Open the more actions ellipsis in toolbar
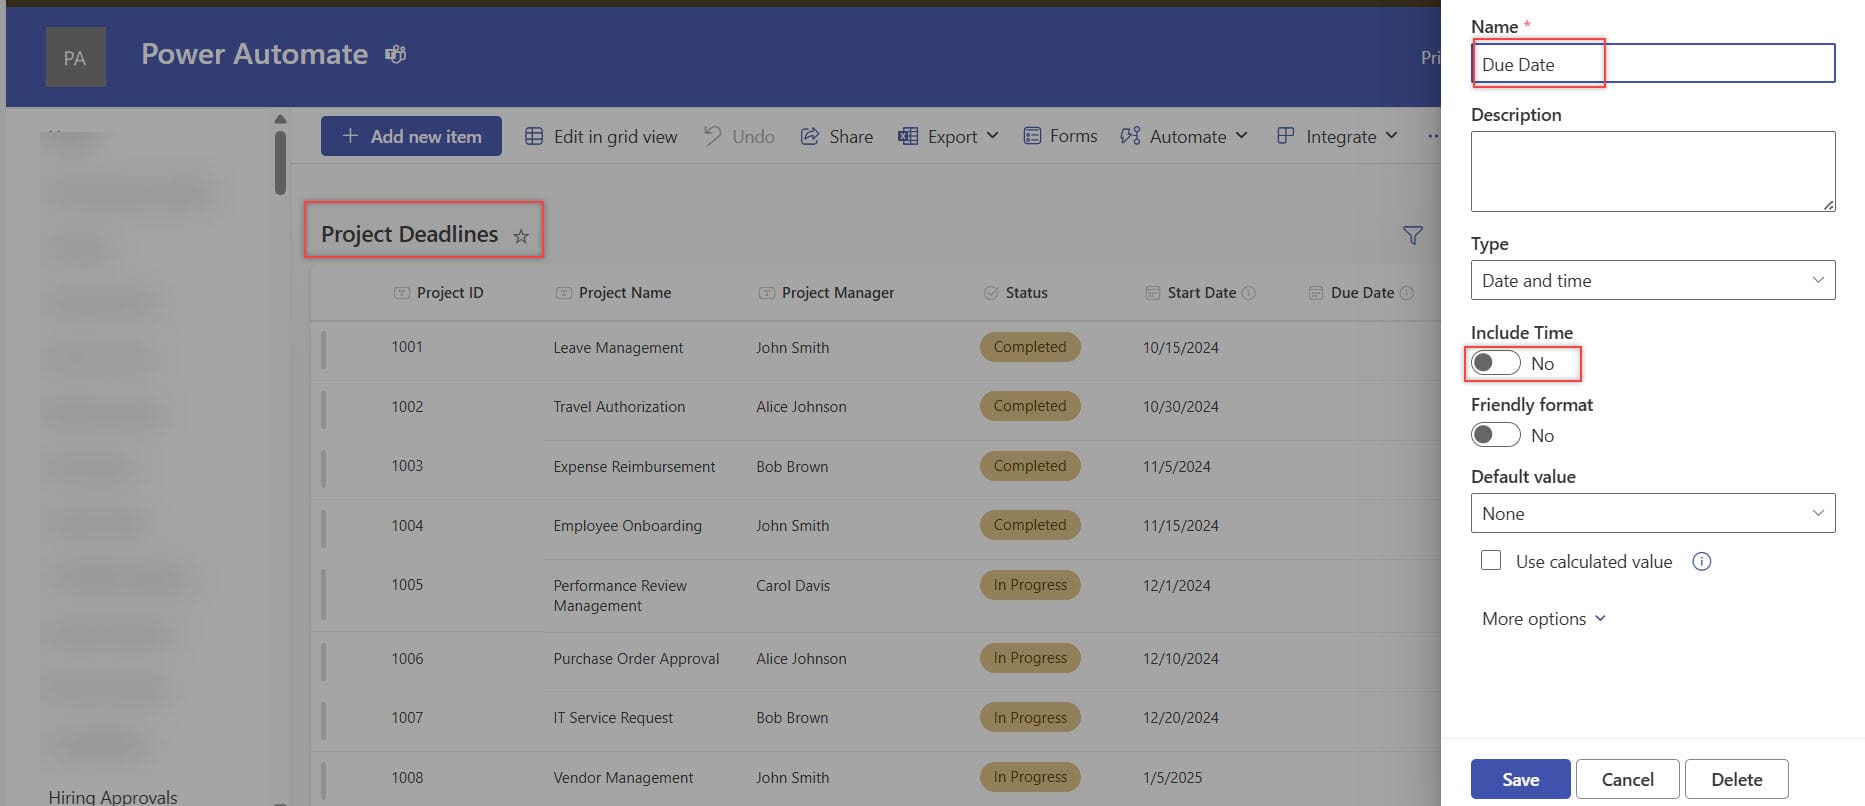The height and width of the screenshot is (806, 1865). click(x=1433, y=136)
